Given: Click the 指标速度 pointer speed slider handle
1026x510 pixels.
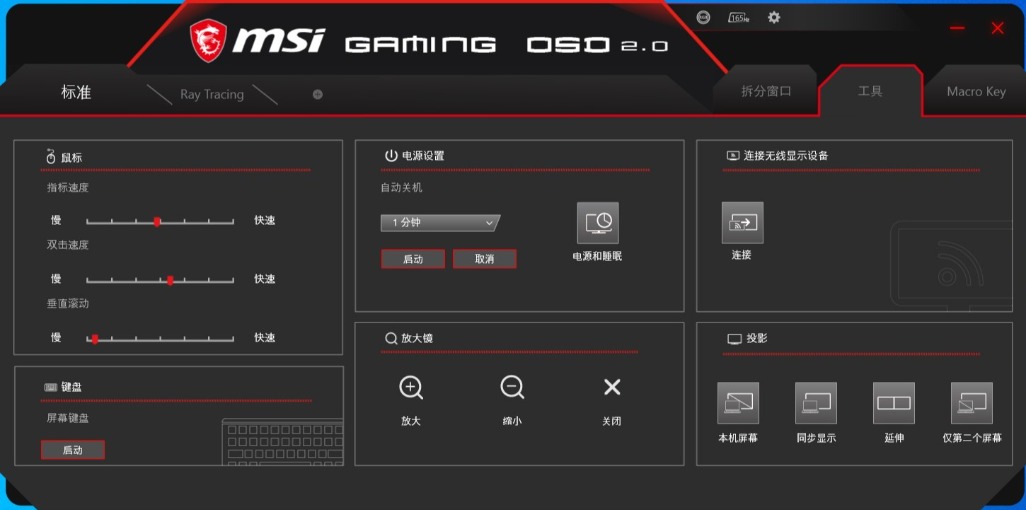Looking at the screenshot, I should click(157, 221).
